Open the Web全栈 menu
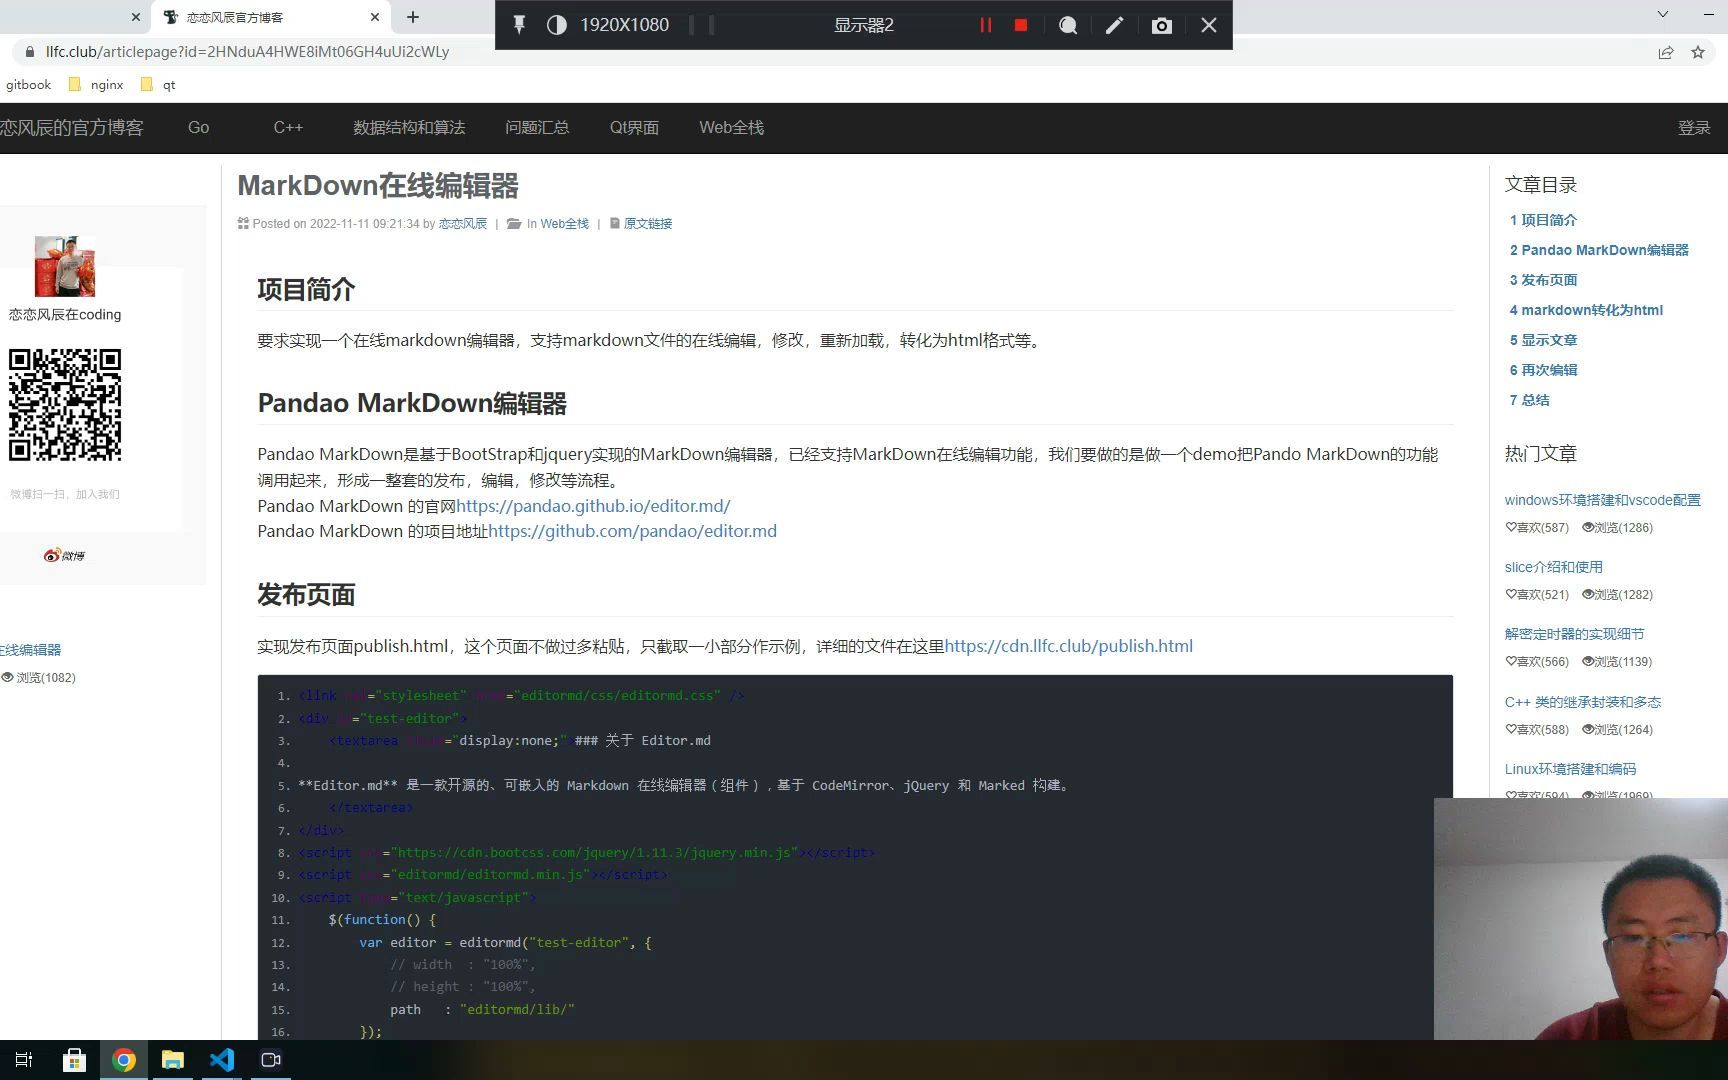This screenshot has width=1728, height=1080. [x=731, y=128]
